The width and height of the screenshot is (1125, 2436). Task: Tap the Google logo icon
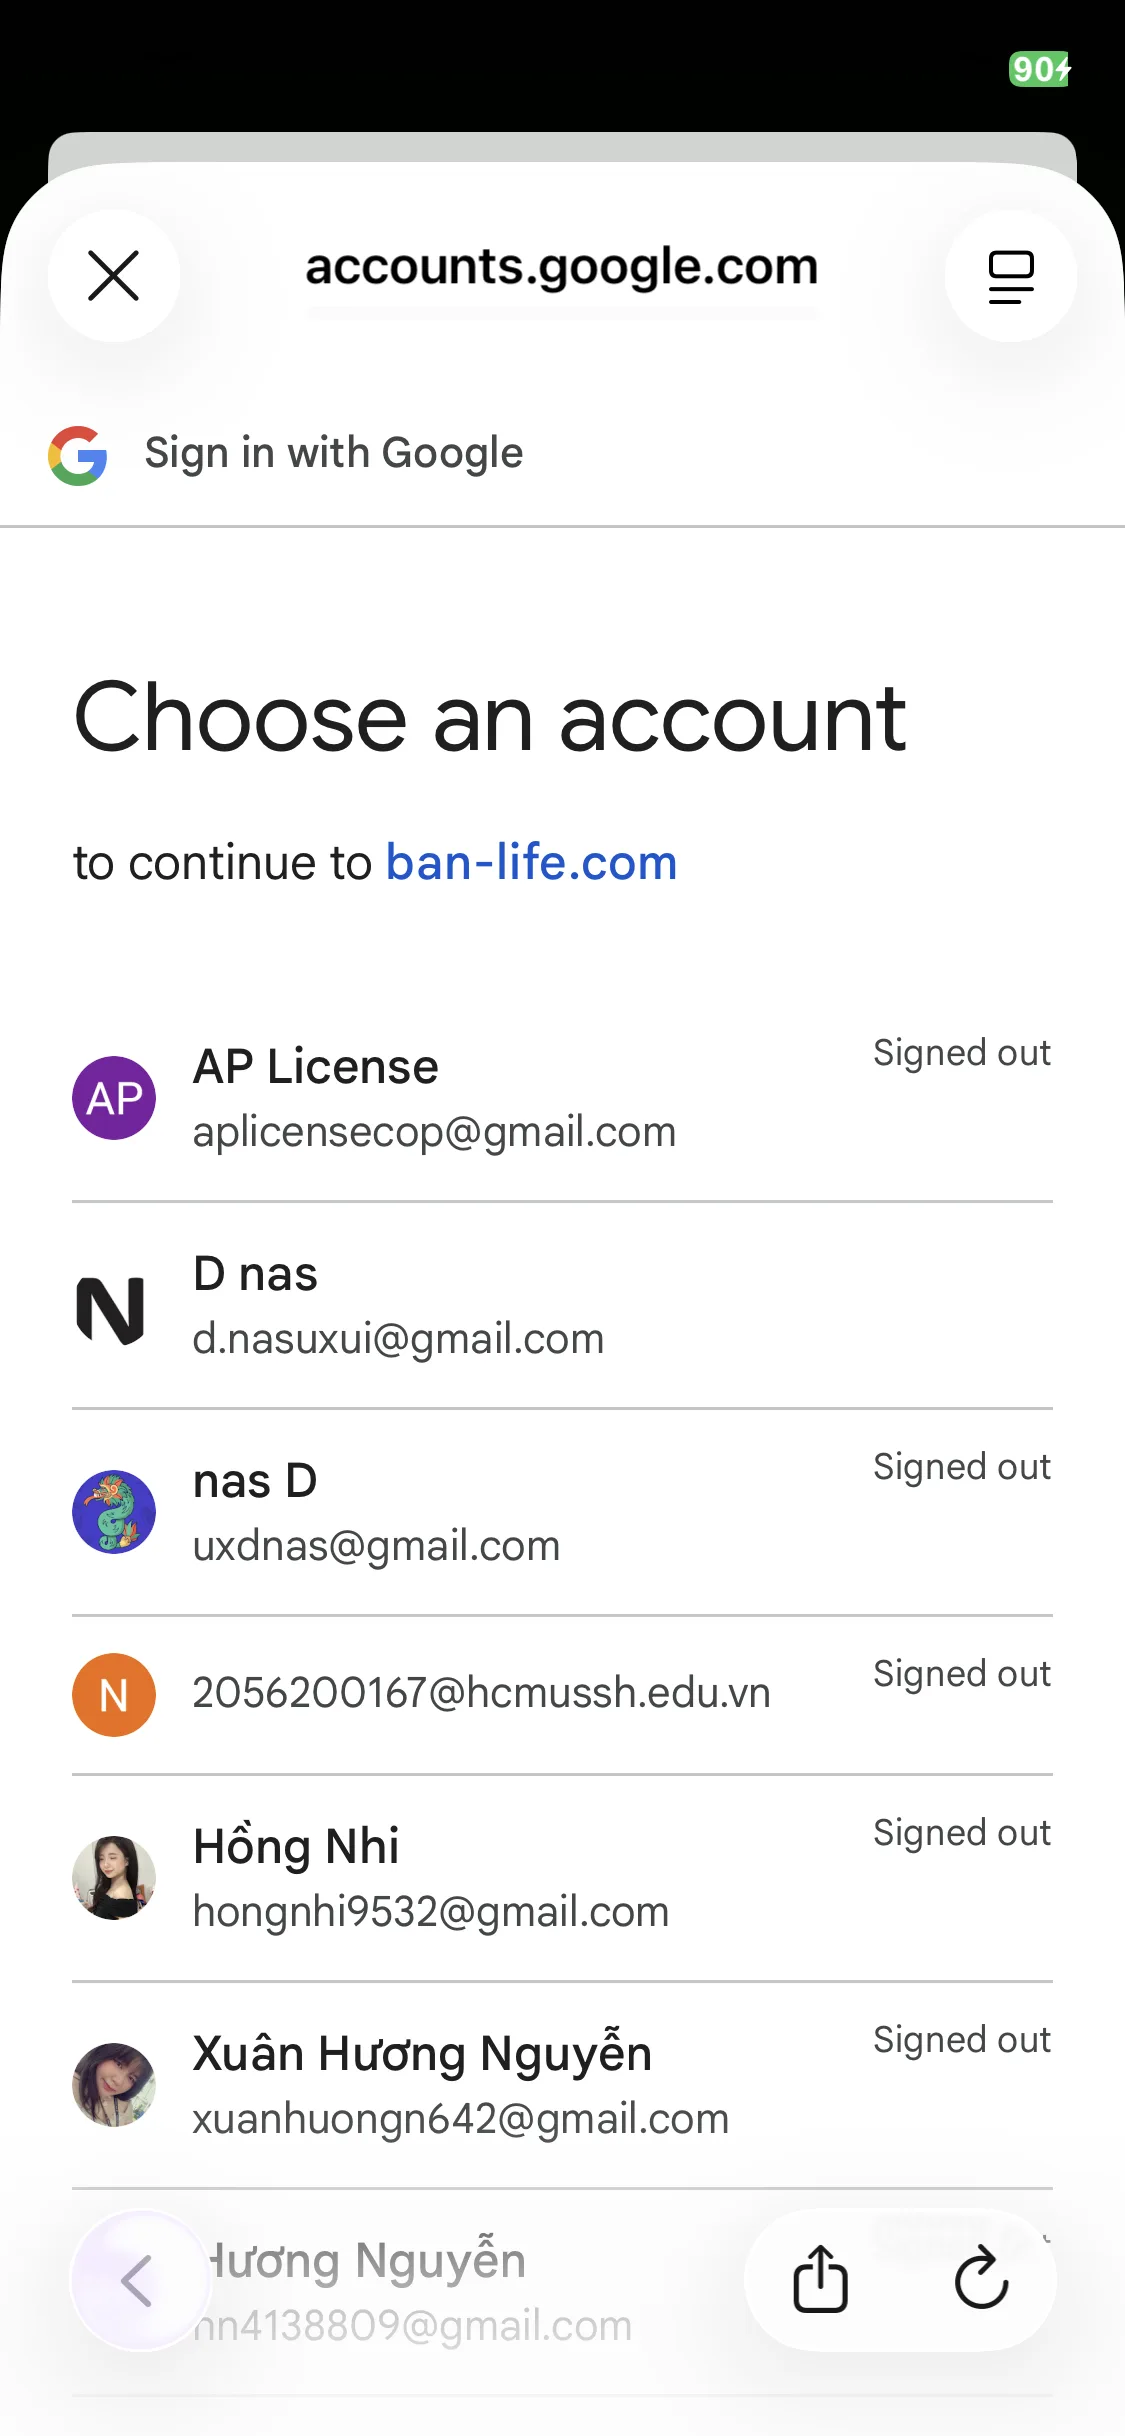78,456
